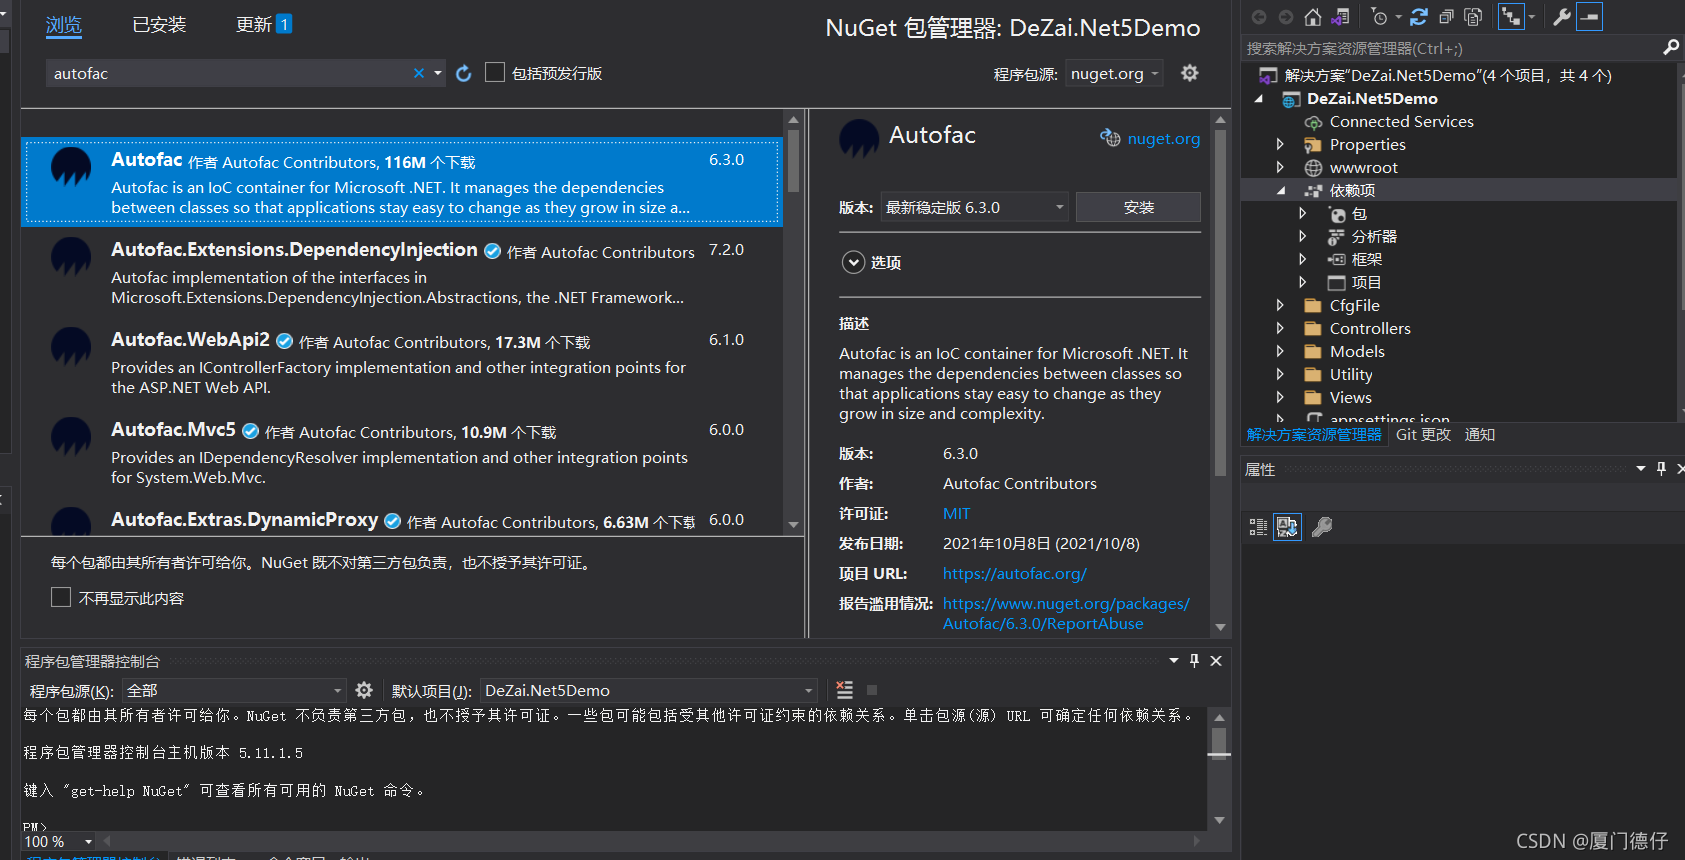This screenshot has width=1685, height=860.
Task: Open the version dropdown showing 6.3.0
Action: point(974,207)
